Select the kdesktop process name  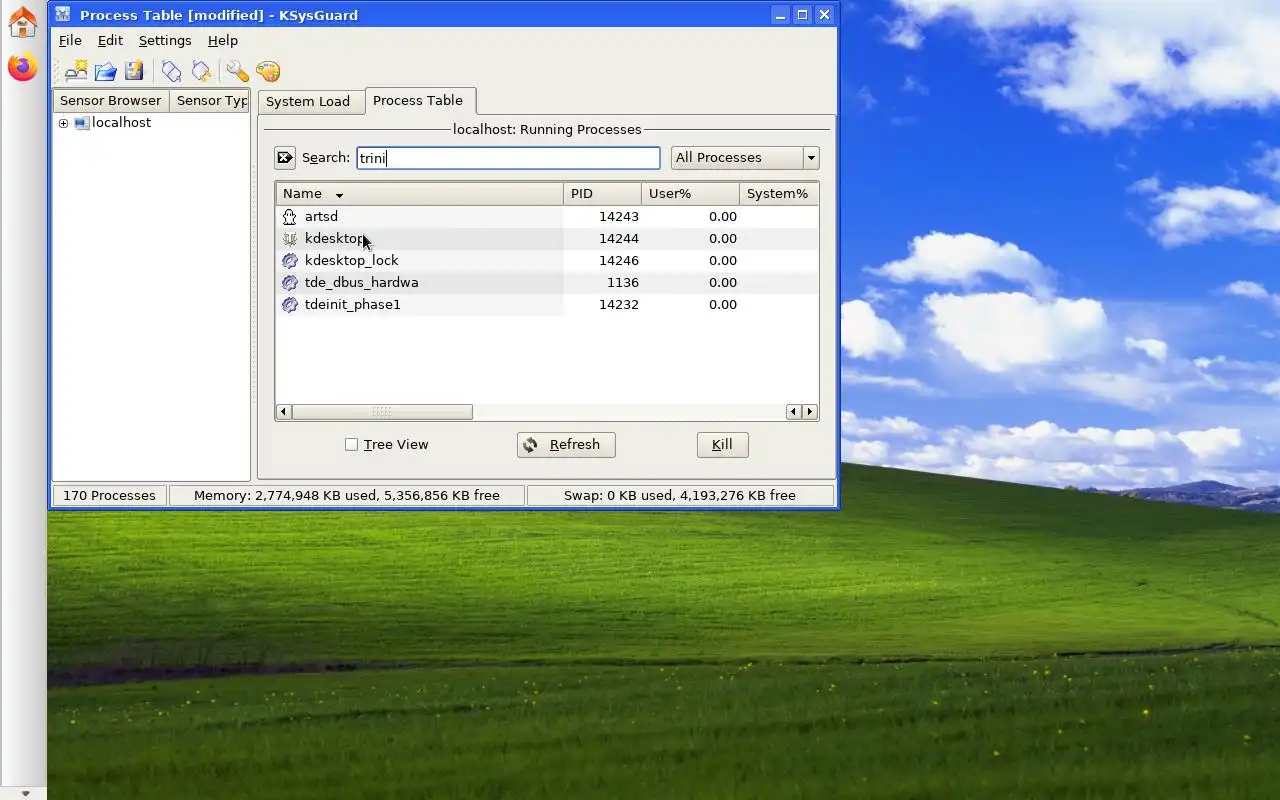click(336, 239)
